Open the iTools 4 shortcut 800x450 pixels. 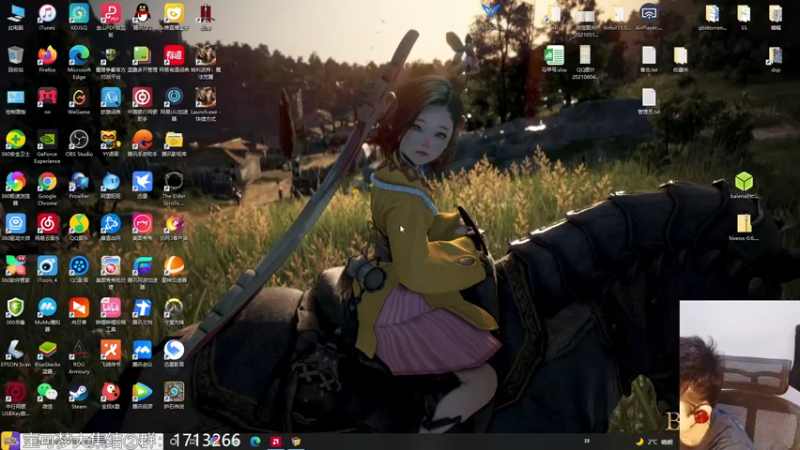pyautogui.click(x=47, y=269)
